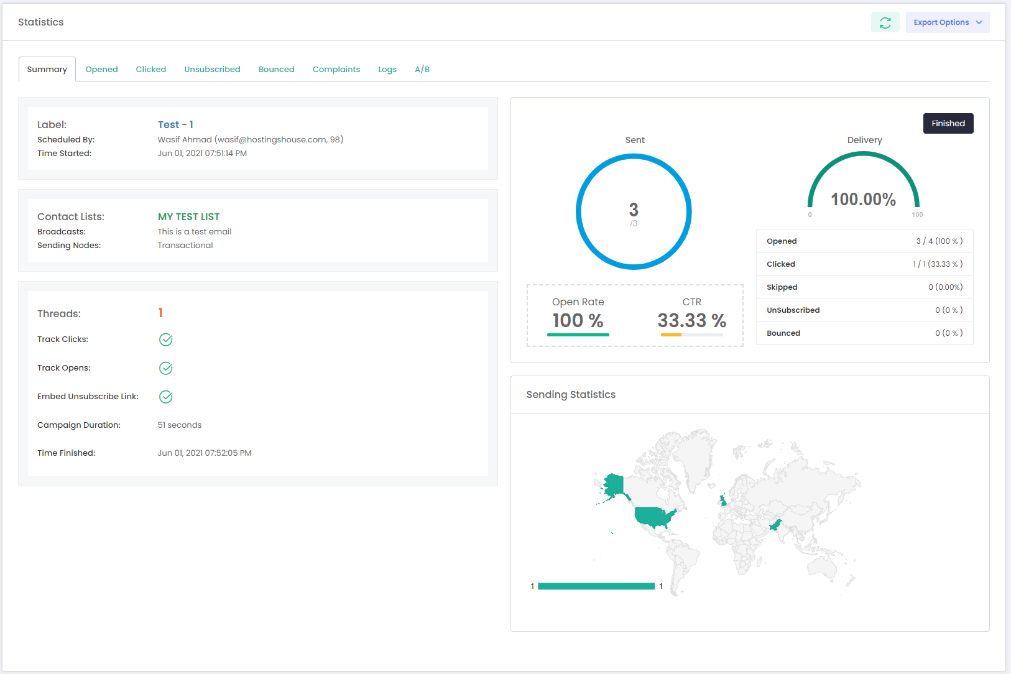Click the Skipped row in delivery stats
This screenshot has height=674, width=1011.
point(864,287)
